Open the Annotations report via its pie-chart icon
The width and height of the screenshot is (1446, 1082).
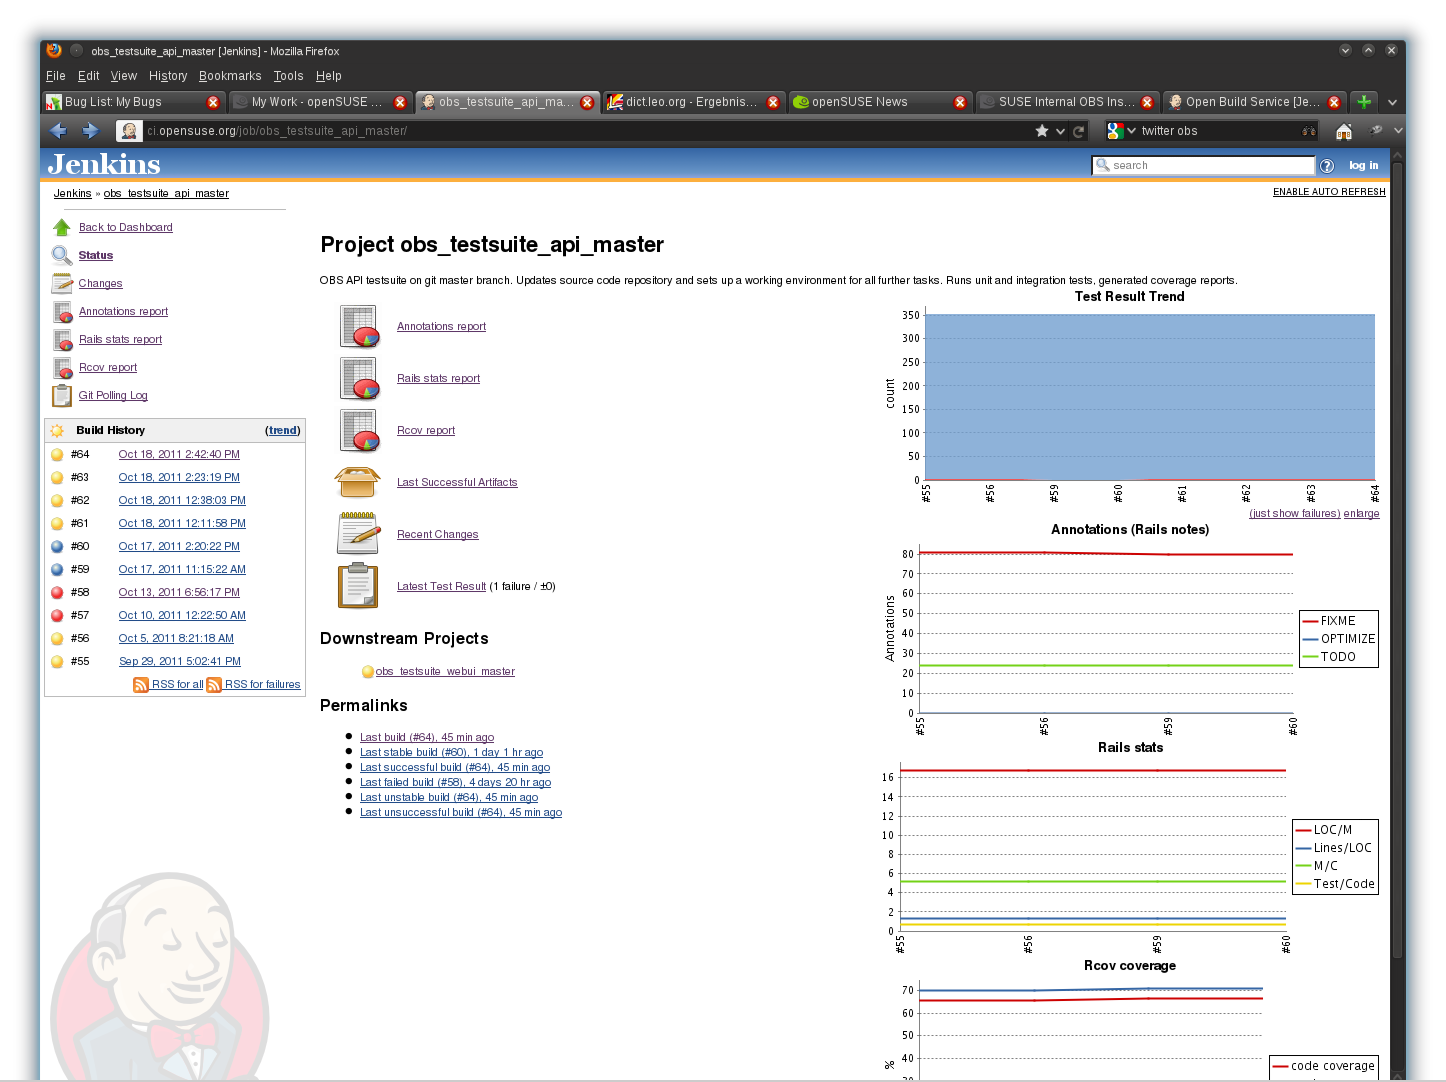359,326
